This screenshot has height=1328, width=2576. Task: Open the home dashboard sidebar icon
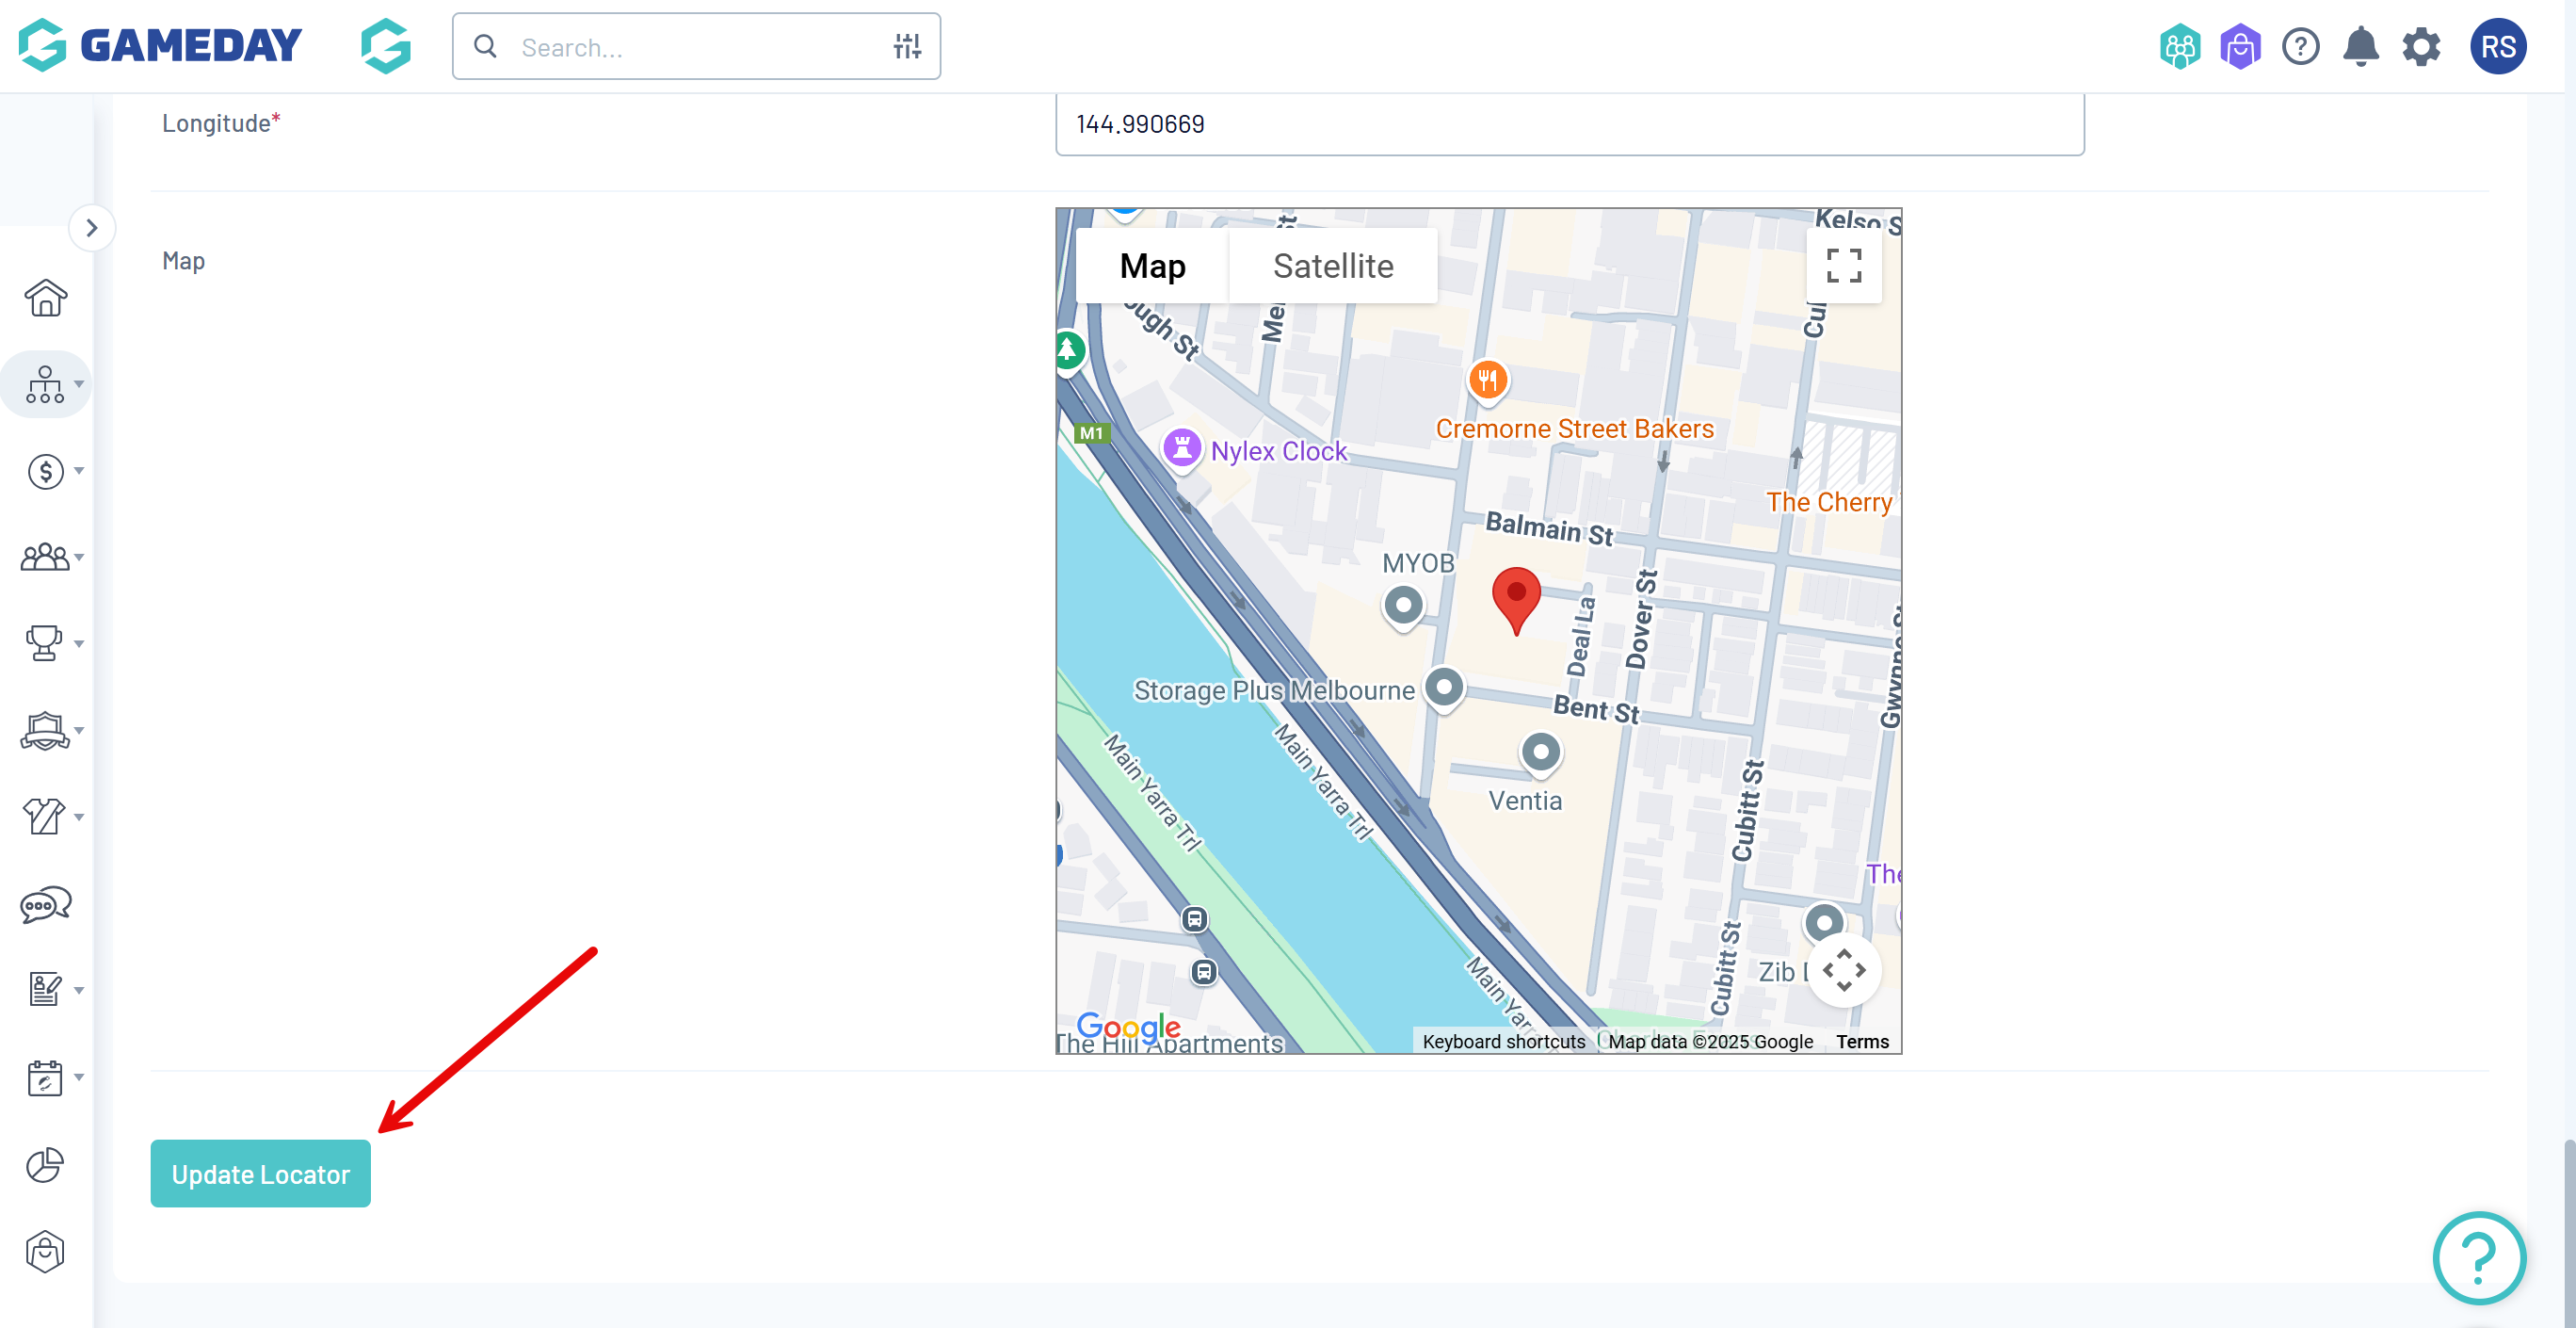[x=45, y=298]
